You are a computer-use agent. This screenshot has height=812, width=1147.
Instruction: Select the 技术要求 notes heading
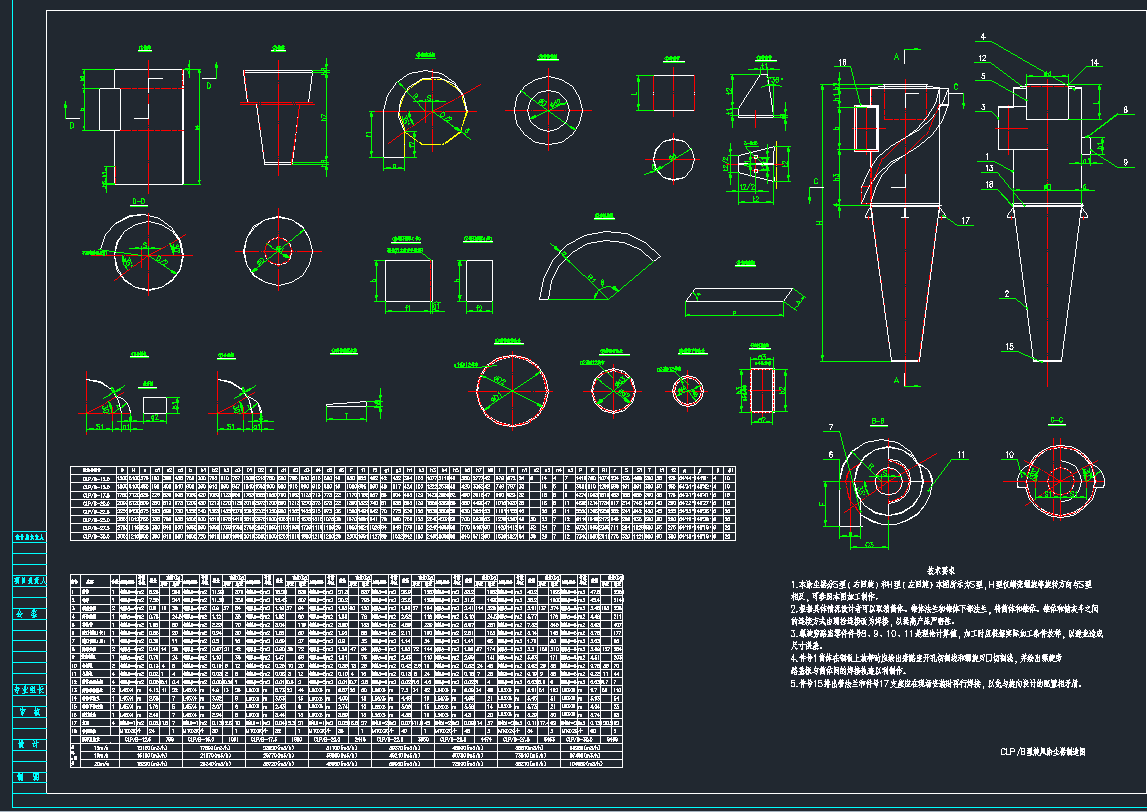[x=941, y=569]
